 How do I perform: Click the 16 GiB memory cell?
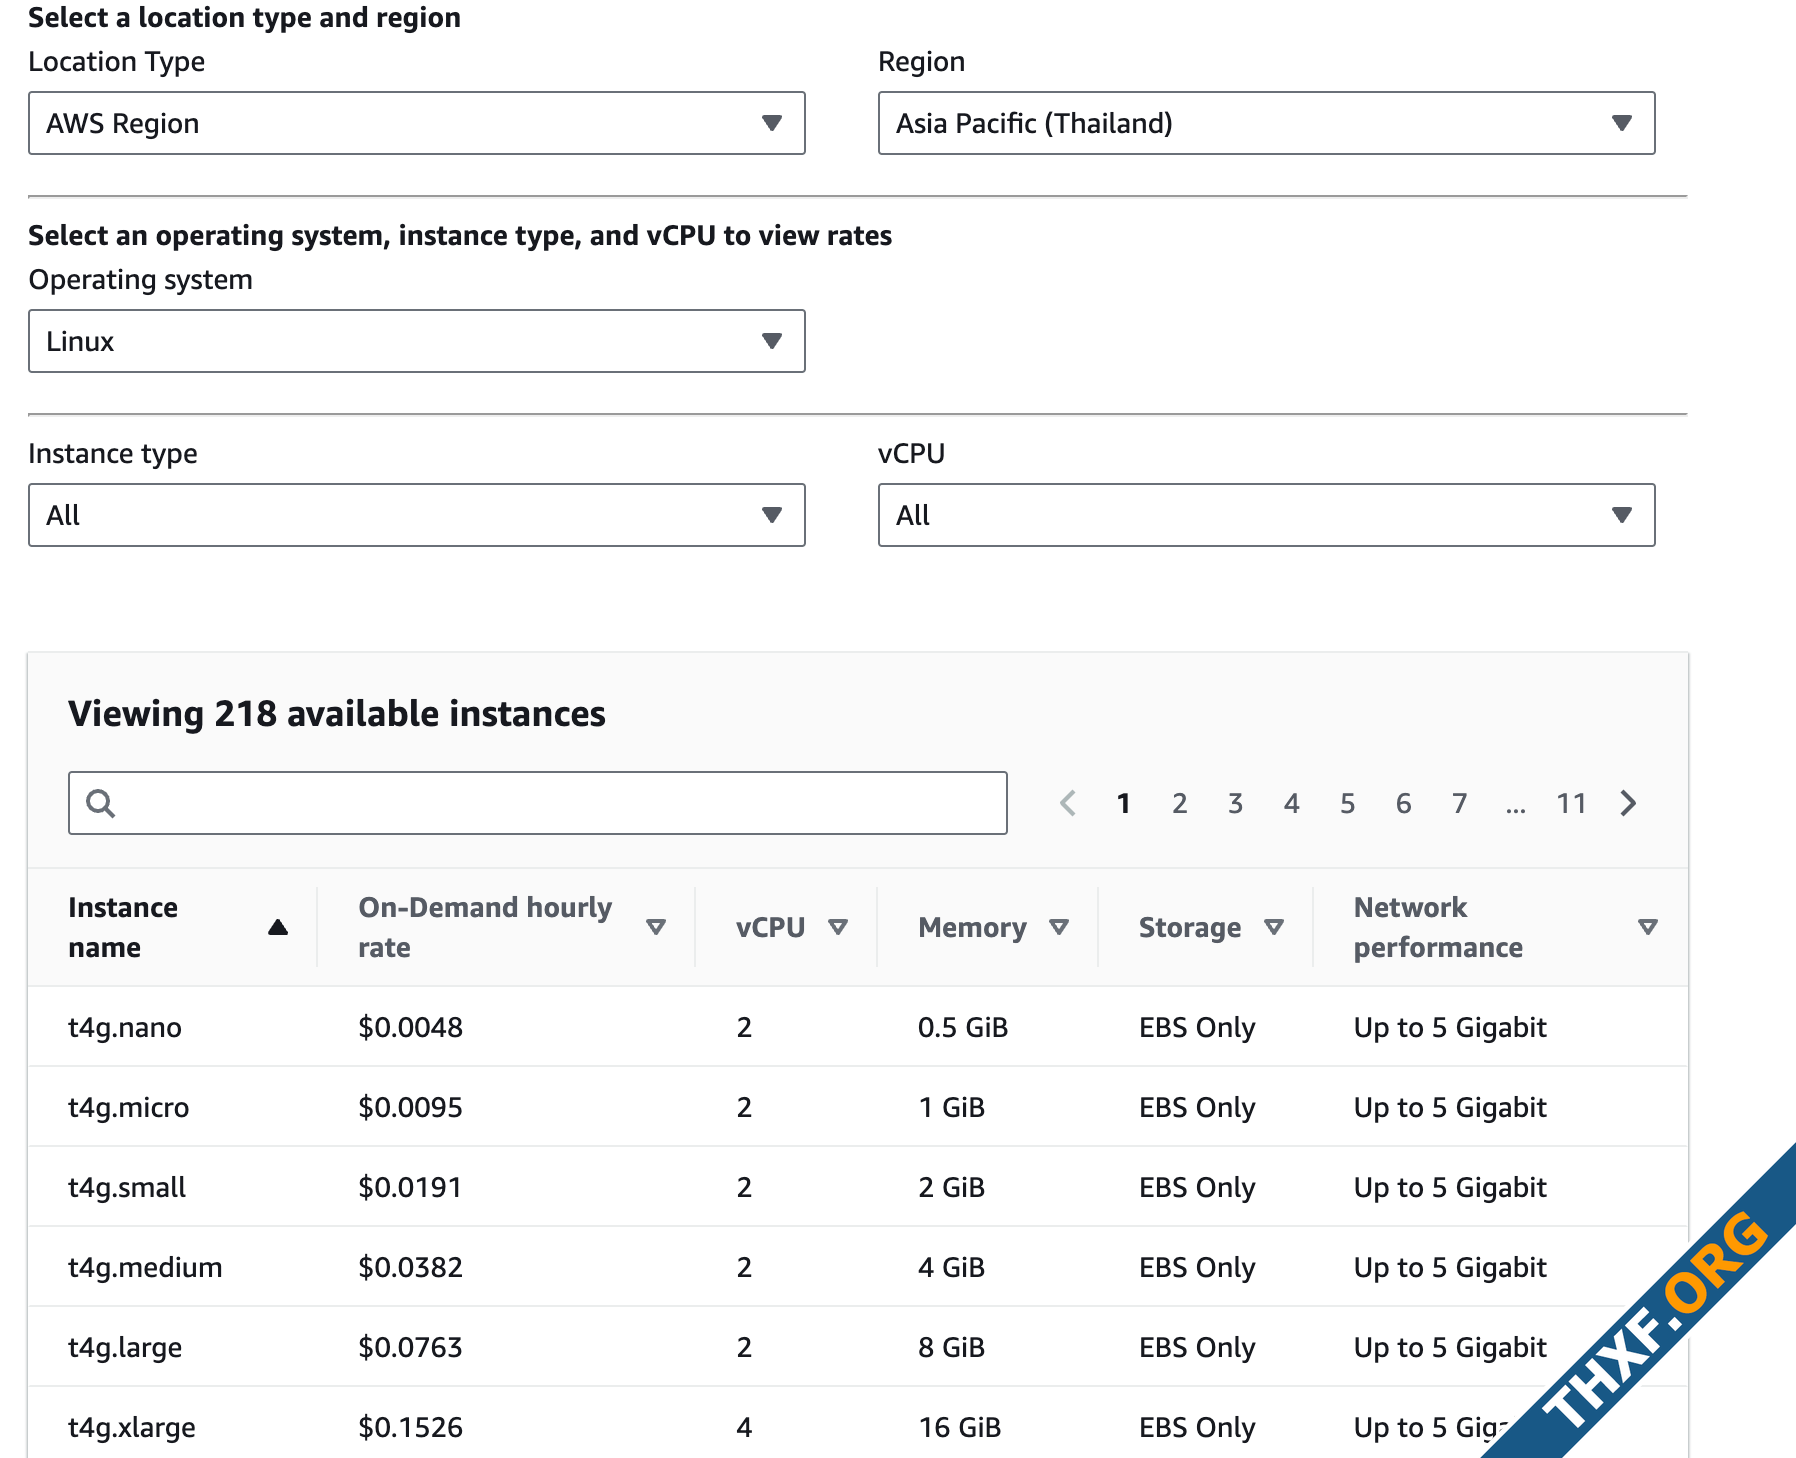tap(960, 1427)
